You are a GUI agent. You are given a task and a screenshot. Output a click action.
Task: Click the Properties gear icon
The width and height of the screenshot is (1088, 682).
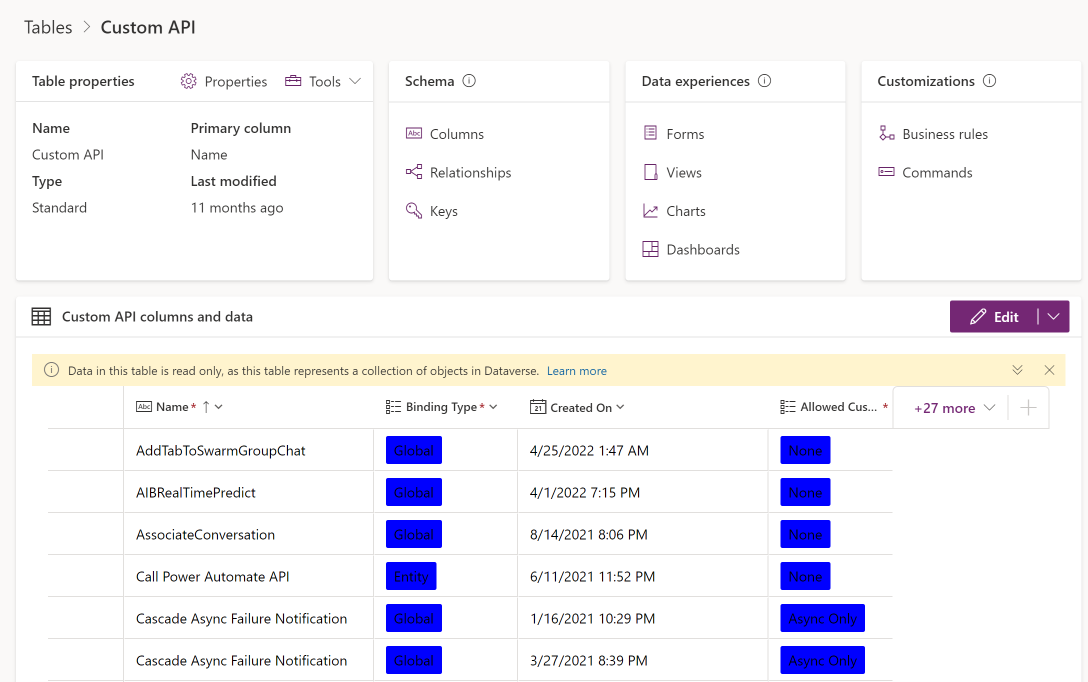click(189, 81)
